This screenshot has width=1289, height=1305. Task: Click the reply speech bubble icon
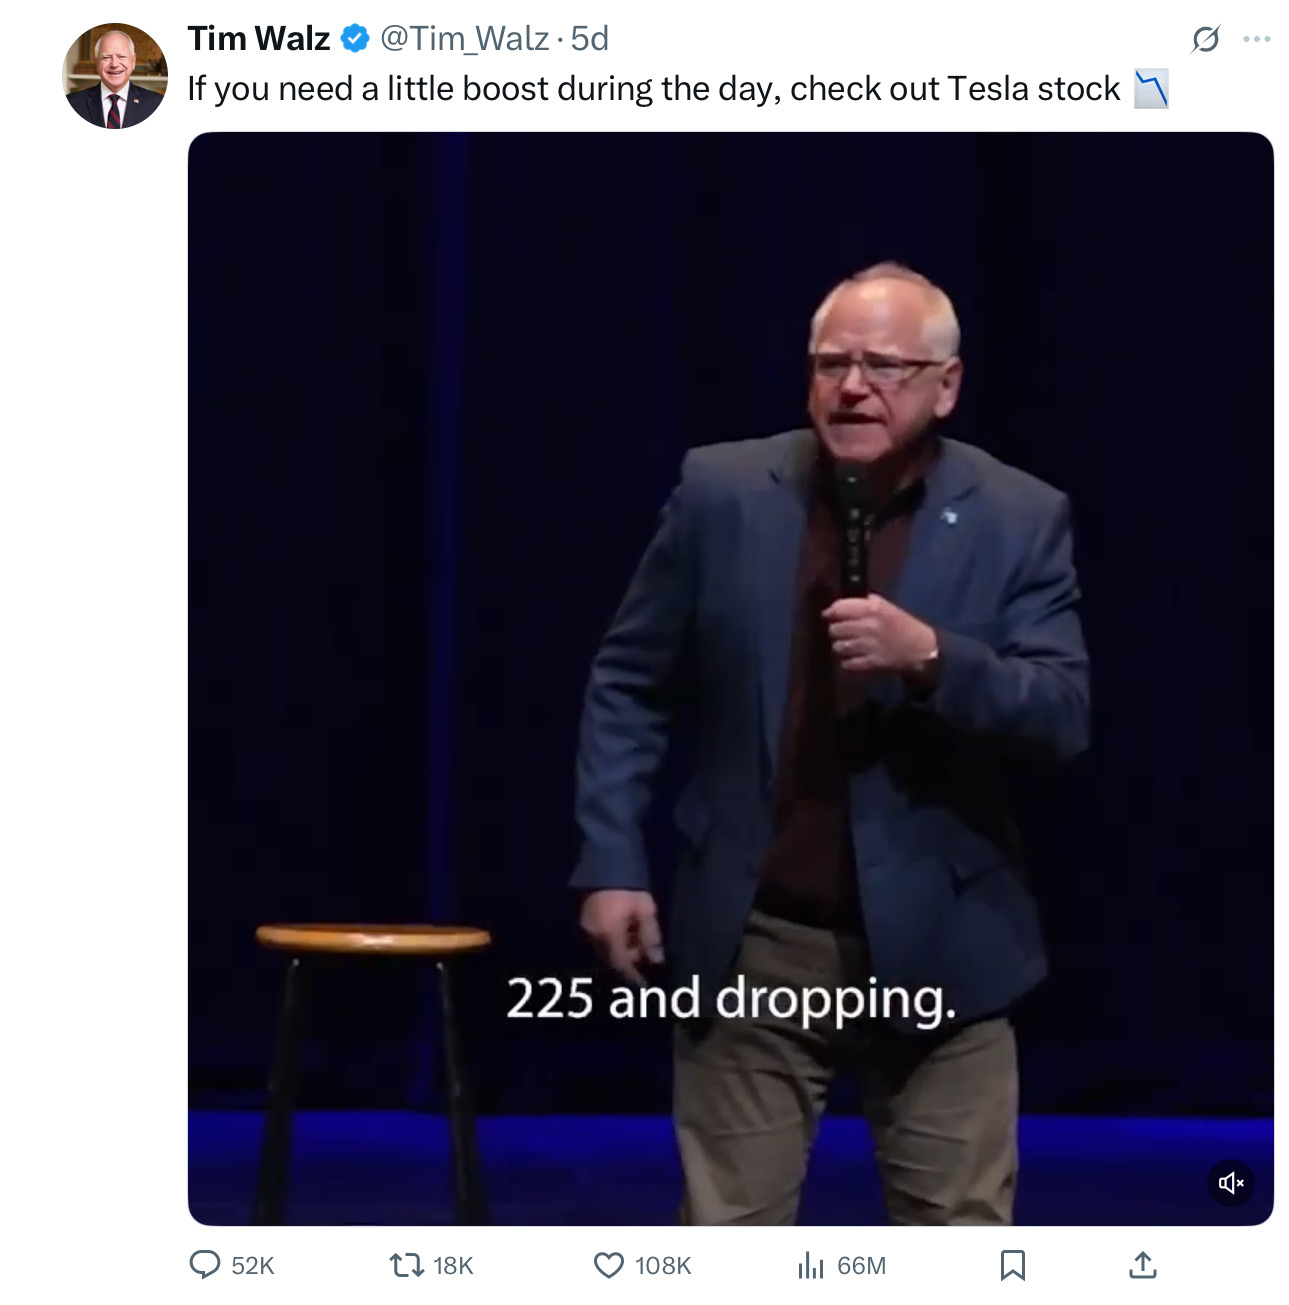[205, 1265]
